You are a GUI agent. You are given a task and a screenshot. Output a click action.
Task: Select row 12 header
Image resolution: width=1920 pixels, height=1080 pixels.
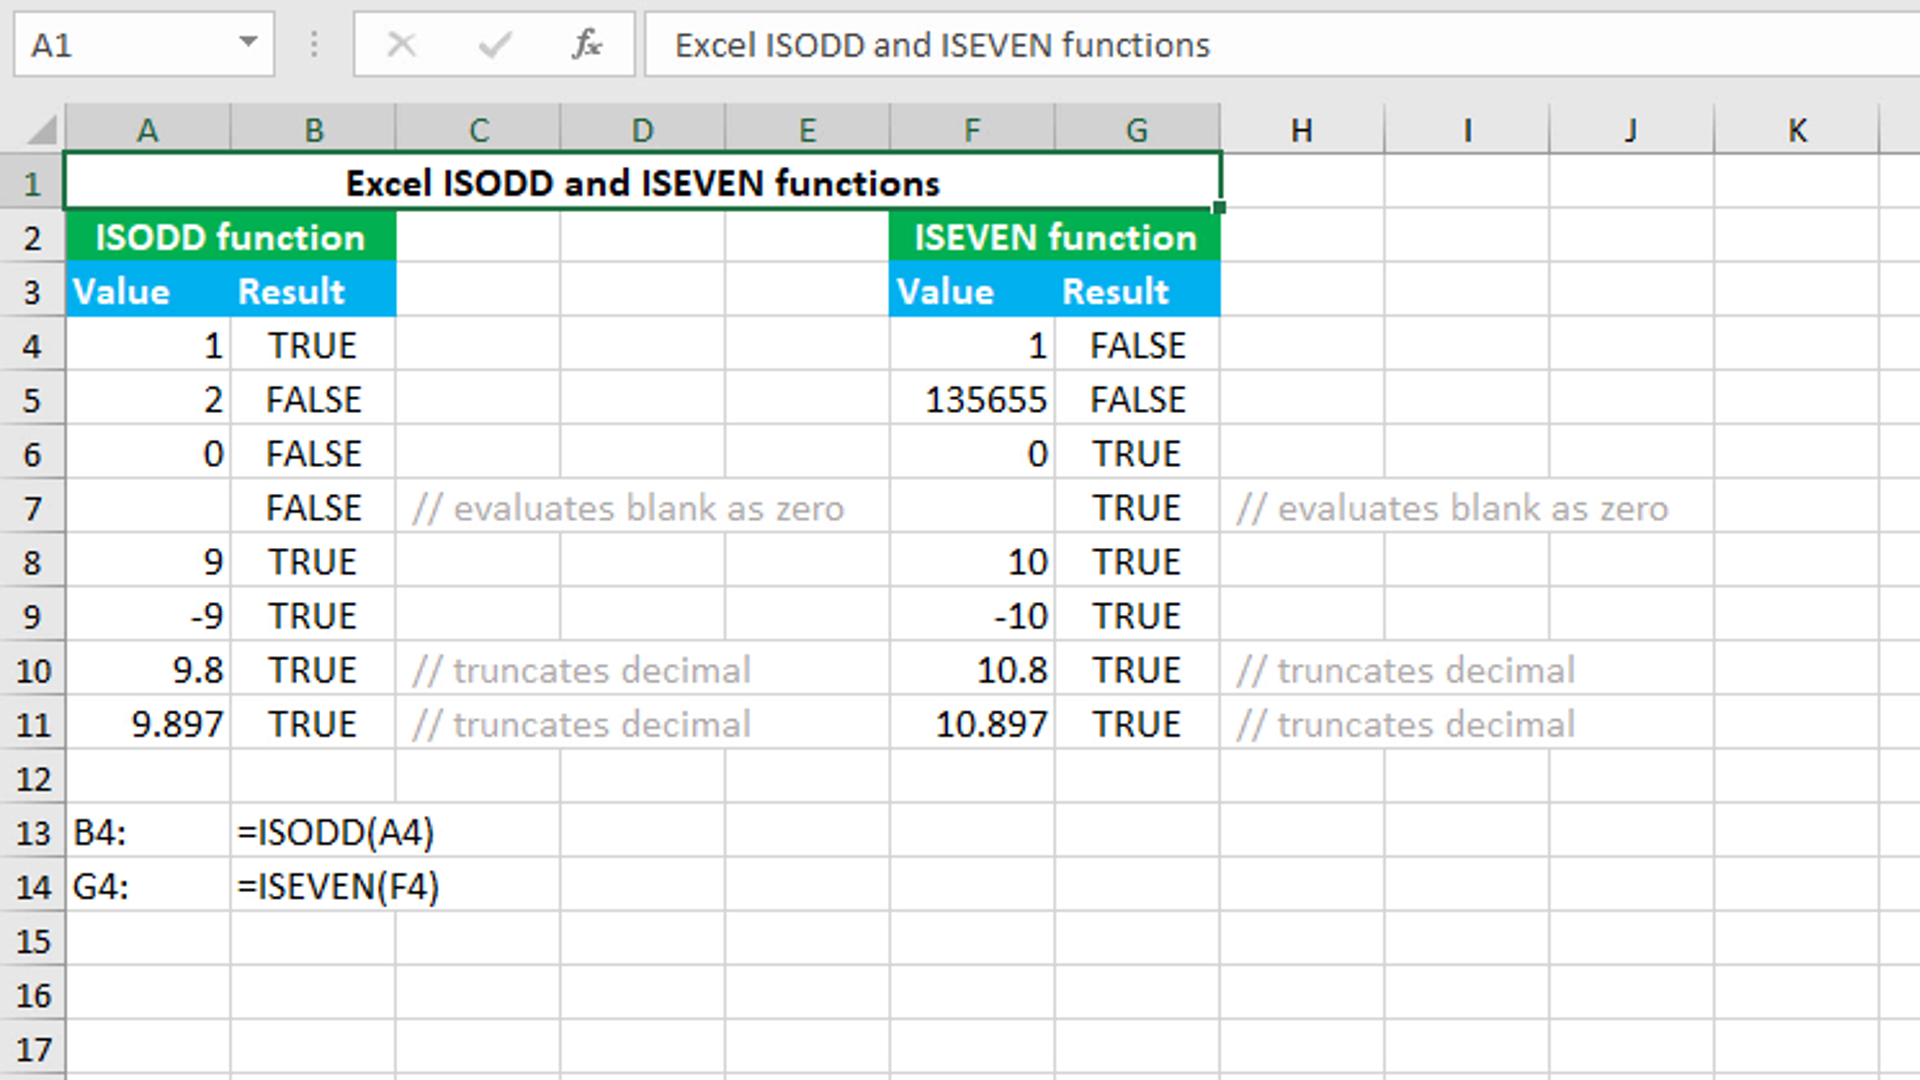point(32,778)
